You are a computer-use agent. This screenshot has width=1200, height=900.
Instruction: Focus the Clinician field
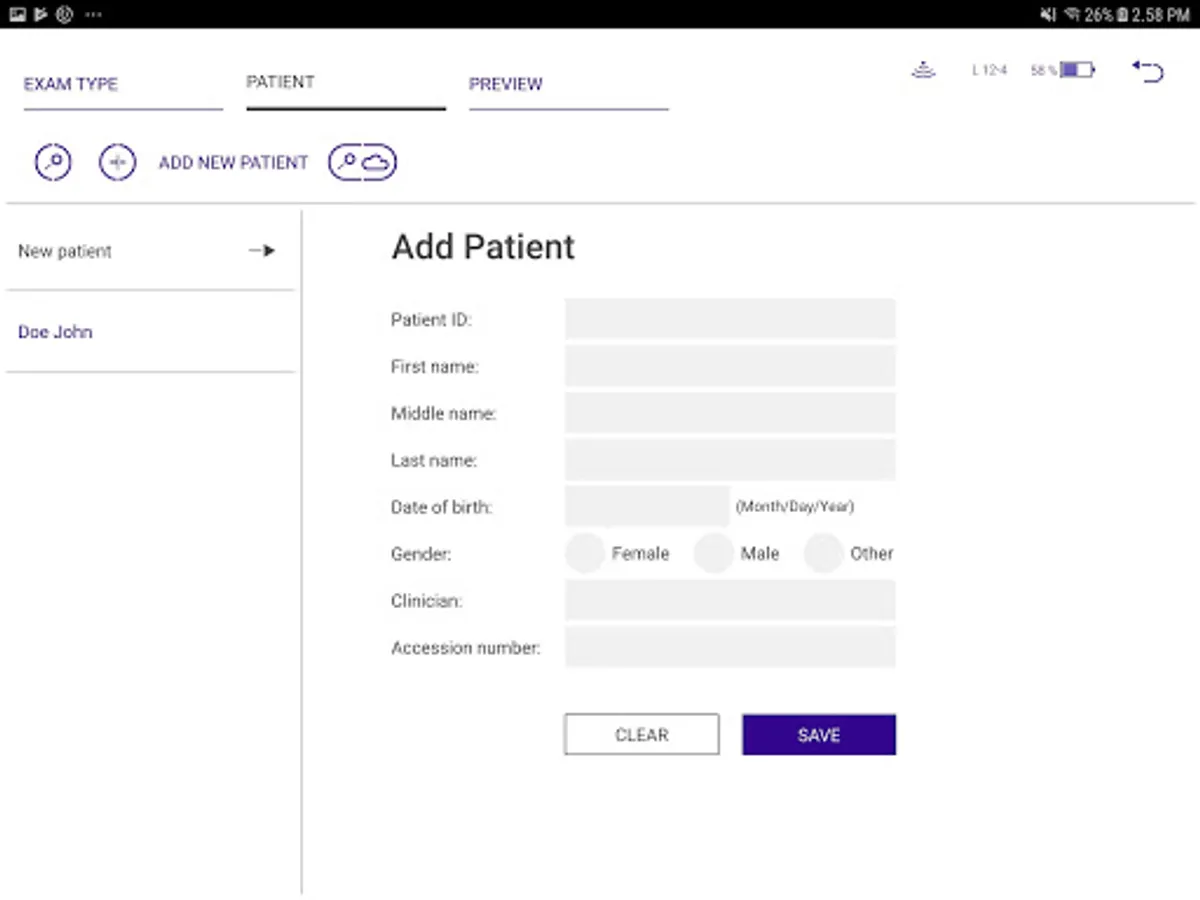(730, 600)
